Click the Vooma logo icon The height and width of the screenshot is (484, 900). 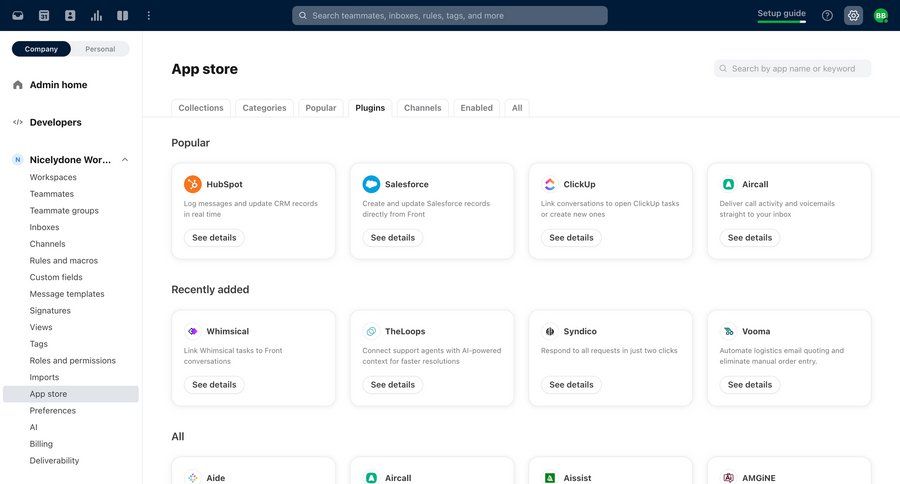coord(728,331)
